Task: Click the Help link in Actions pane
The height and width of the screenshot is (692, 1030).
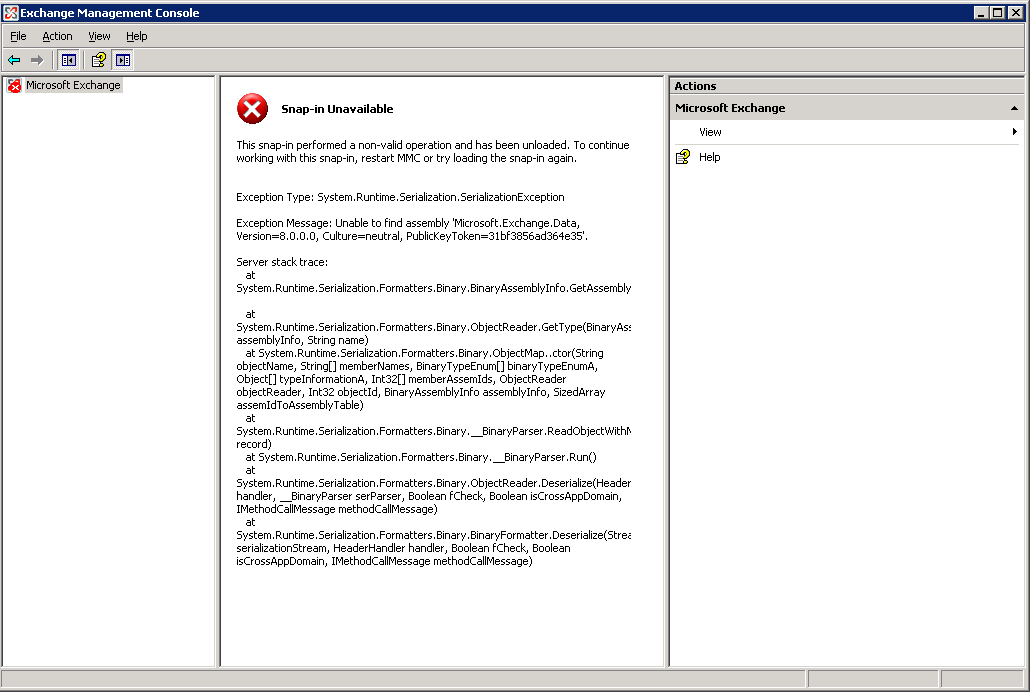Action: 709,157
